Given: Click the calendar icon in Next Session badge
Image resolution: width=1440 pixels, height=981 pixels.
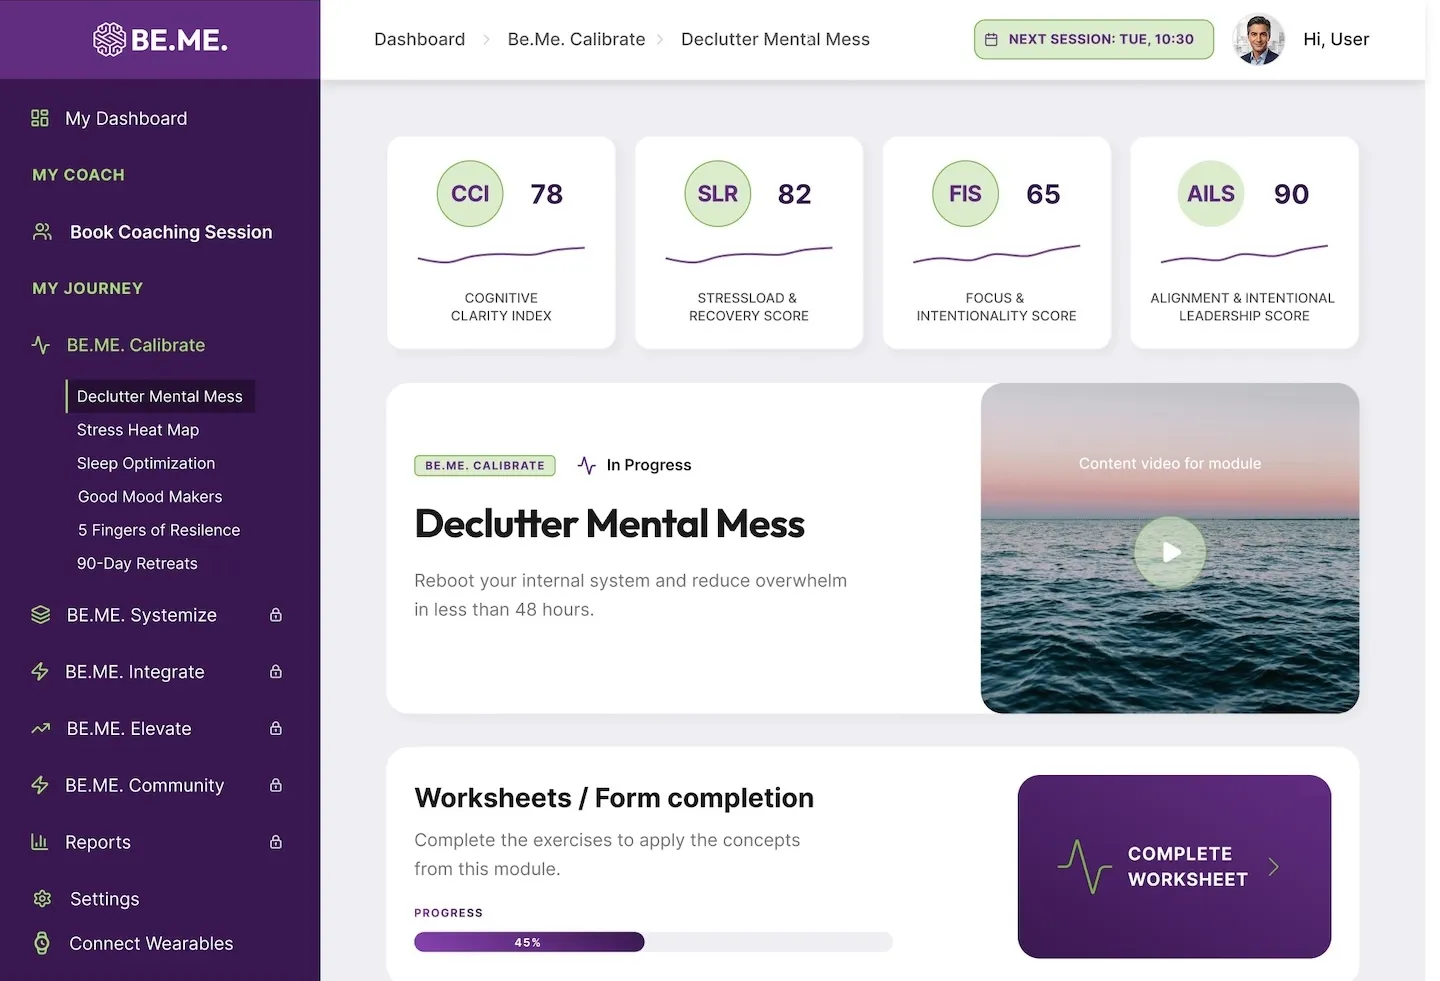Looking at the screenshot, I should (992, 40).
